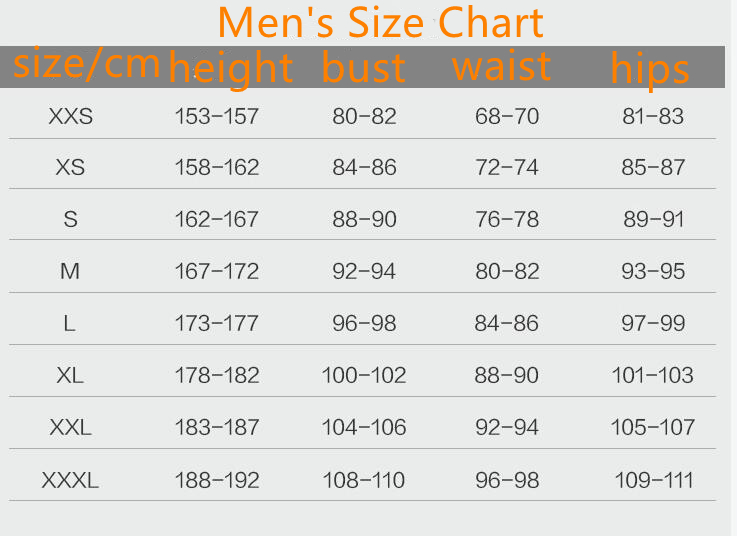This screenshot has width=737, height=536.
Task: Select the XXS size row label
Action: (70, 116)
